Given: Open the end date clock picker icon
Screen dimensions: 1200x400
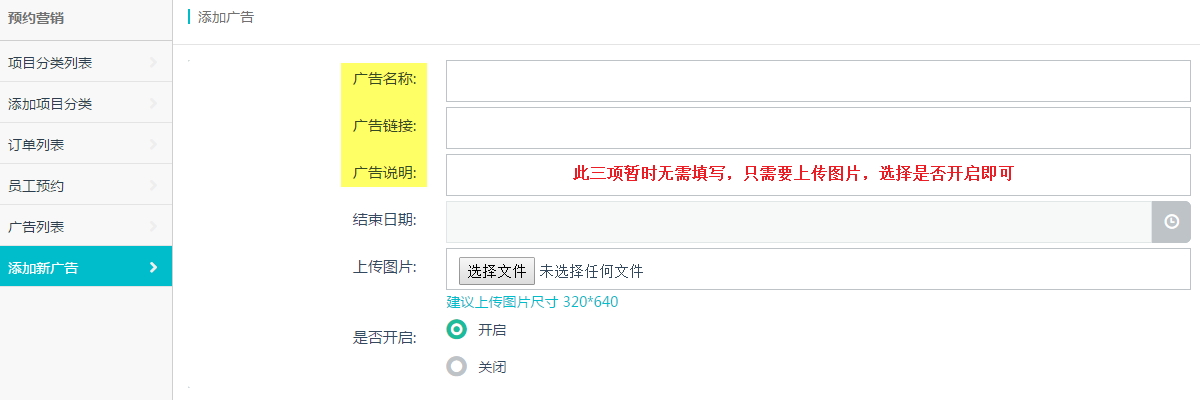Looking at the screenshot, I should (1171, 222).
